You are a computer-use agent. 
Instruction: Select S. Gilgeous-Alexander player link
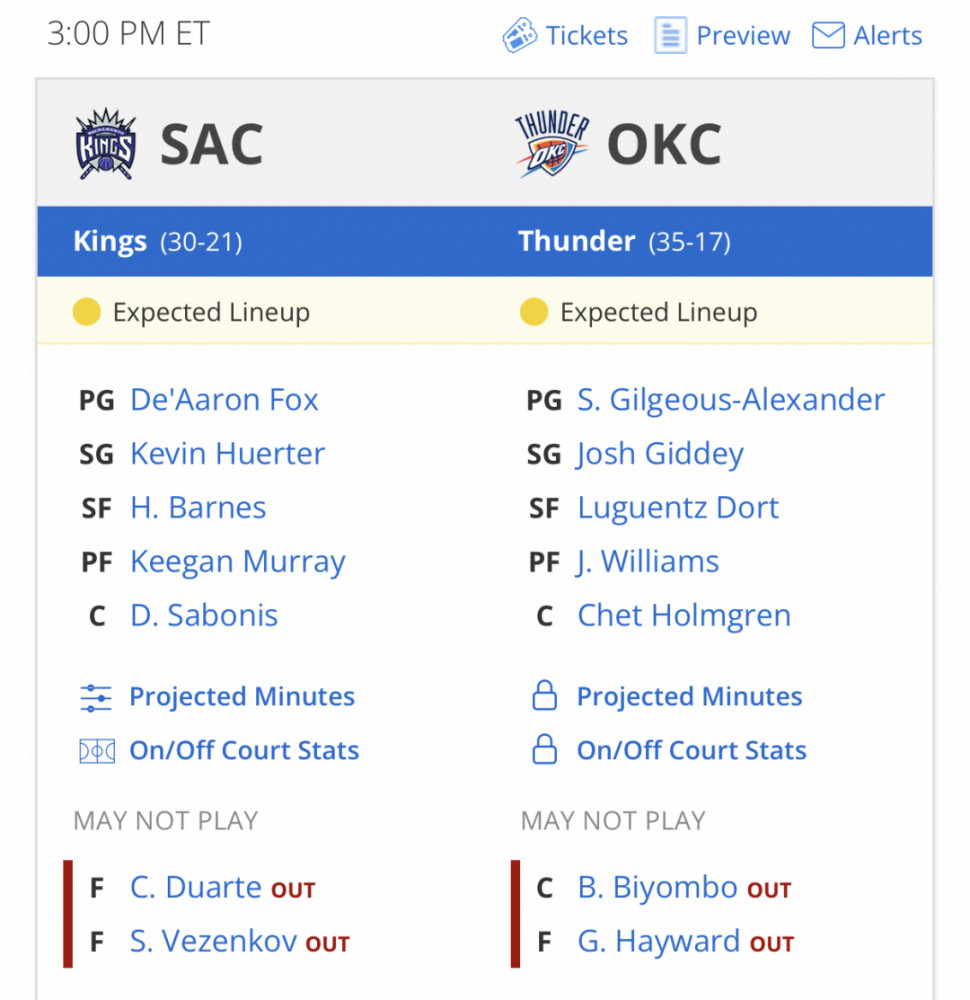pos(731,401)
